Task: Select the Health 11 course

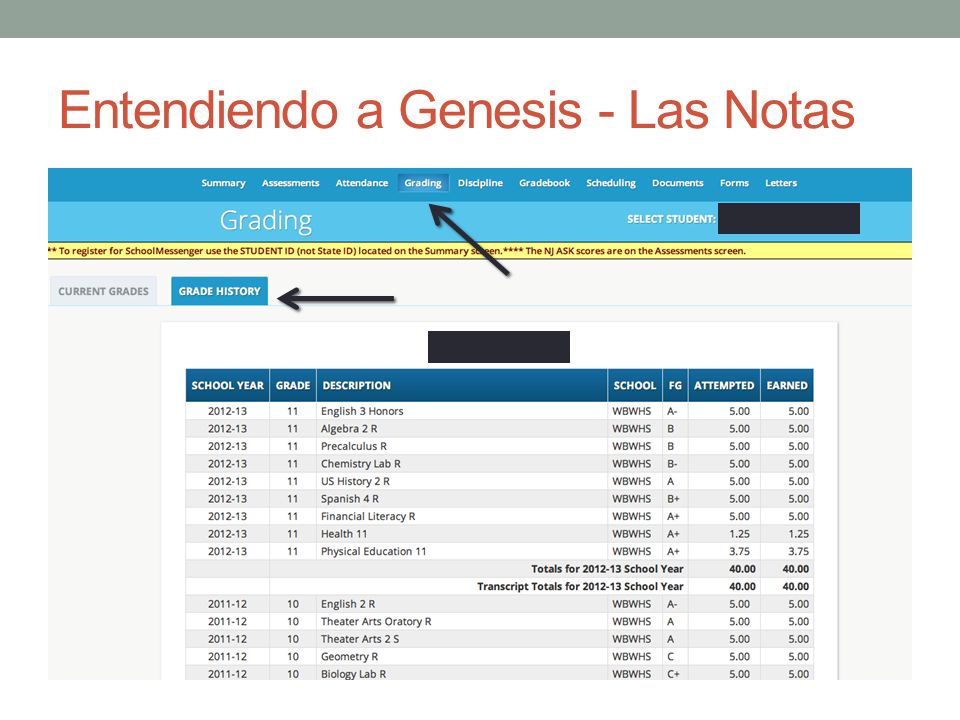Action: pyautogui.click(x=500, y=534)
